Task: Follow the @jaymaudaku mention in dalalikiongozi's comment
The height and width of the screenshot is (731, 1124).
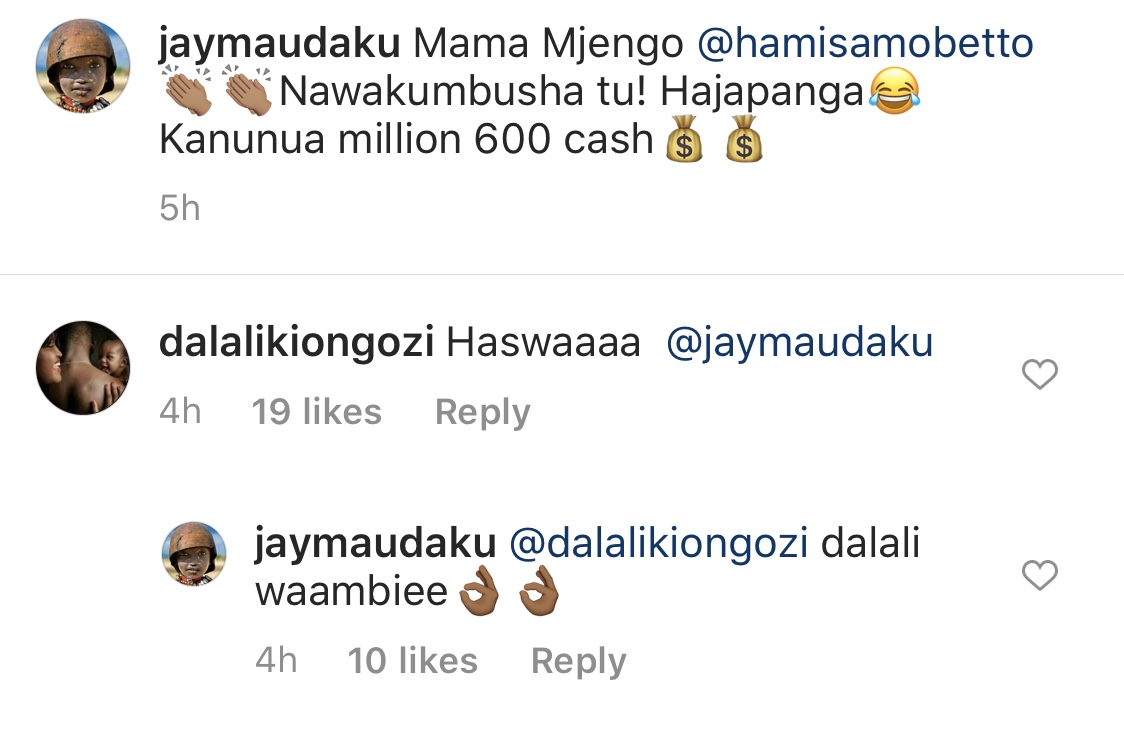Action: pyautogui.click(x=799, y=343)
